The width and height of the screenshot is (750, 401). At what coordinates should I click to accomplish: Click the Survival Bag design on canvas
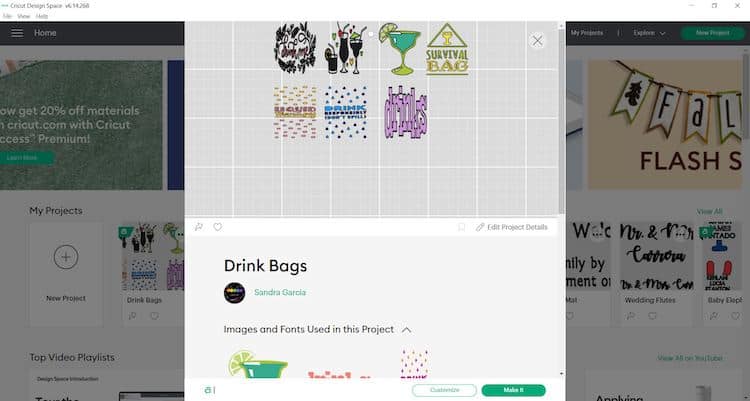(447, 49)
